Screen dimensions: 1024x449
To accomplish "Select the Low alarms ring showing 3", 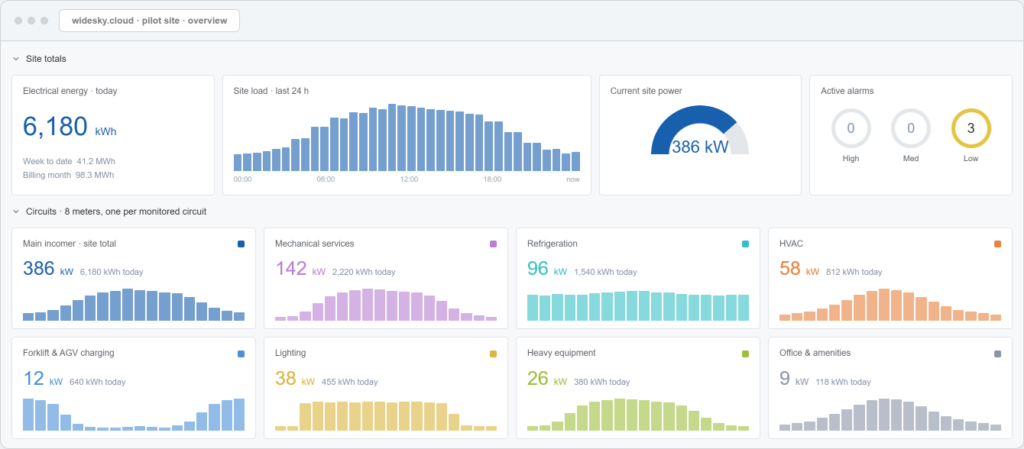I will click(971, 128).
